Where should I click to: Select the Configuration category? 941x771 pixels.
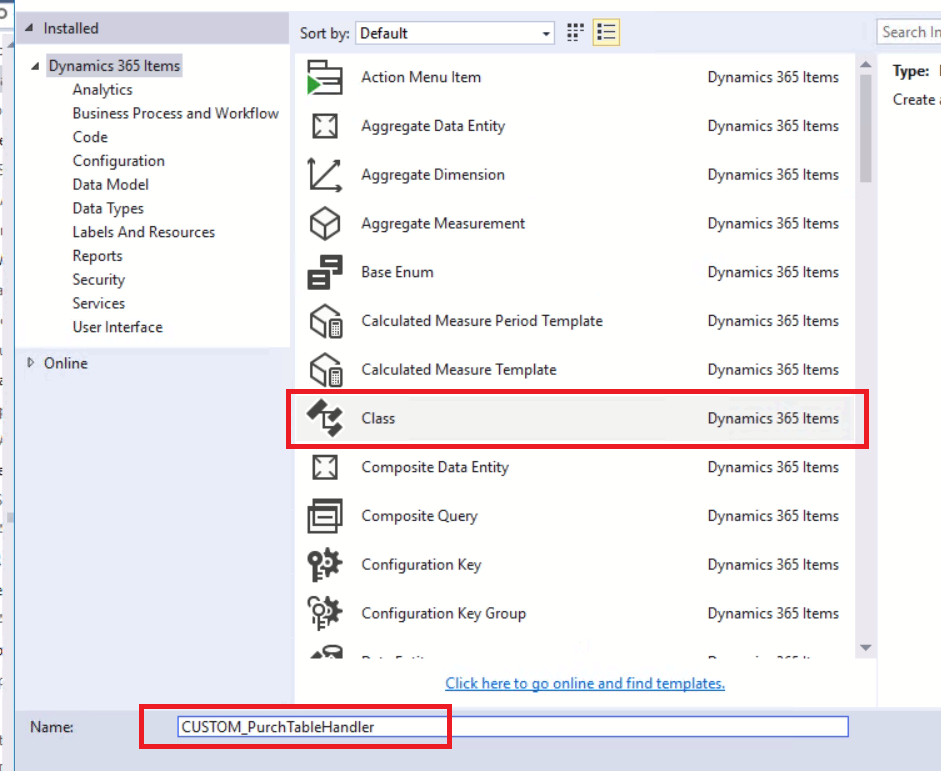click(119, 161)
